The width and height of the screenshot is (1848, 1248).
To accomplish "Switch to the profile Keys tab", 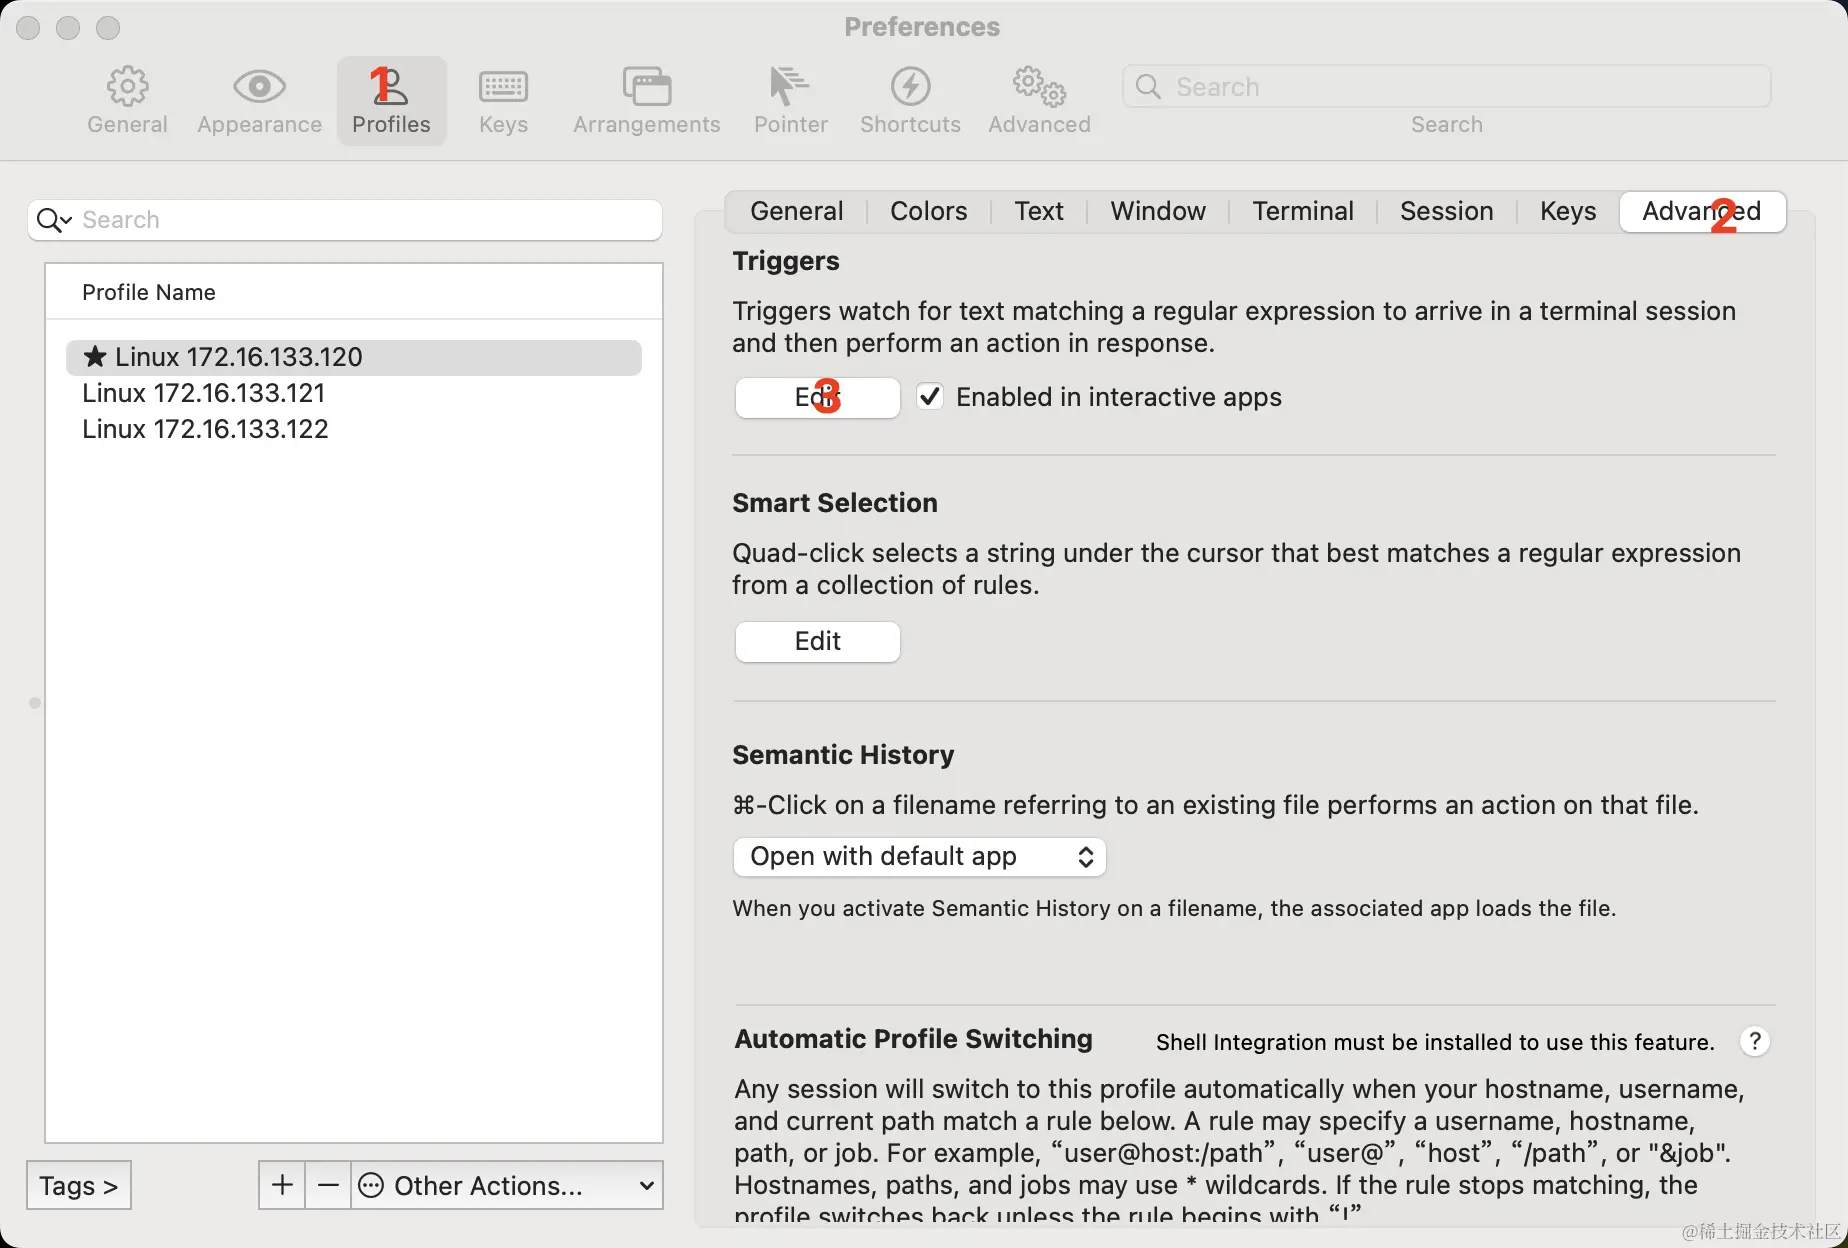I will coord(1568,211).
